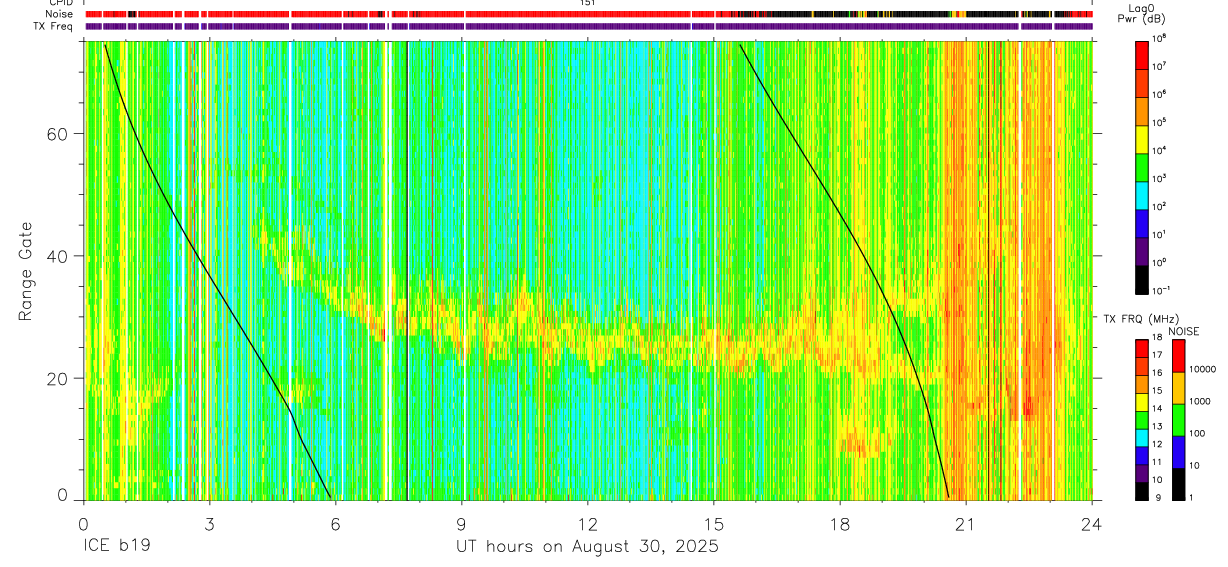Click x-axis tick label '15' under the plot
This screenshot has height=567, width=1228.
(714, 523)
